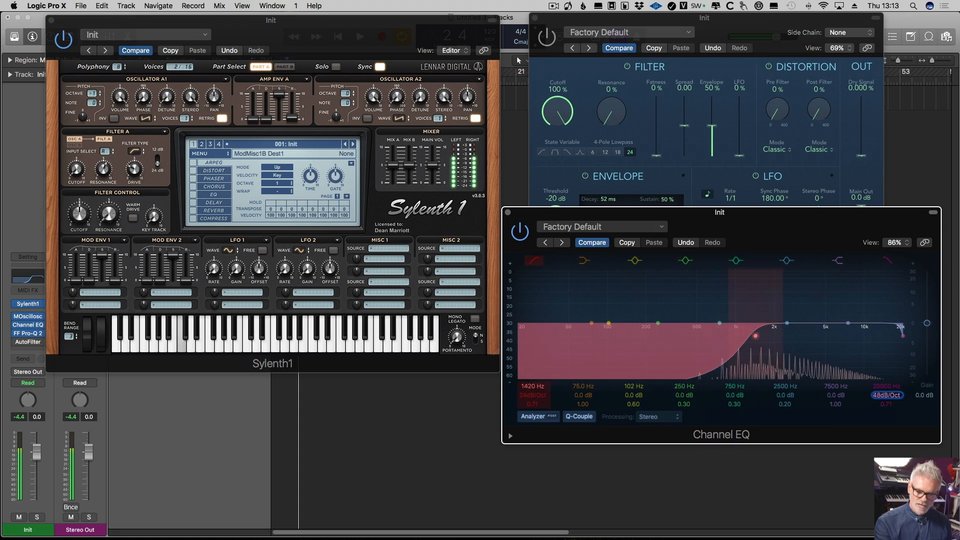Open the View Editor dropdown in Sylenth1
960x540 pixels.
455,50
